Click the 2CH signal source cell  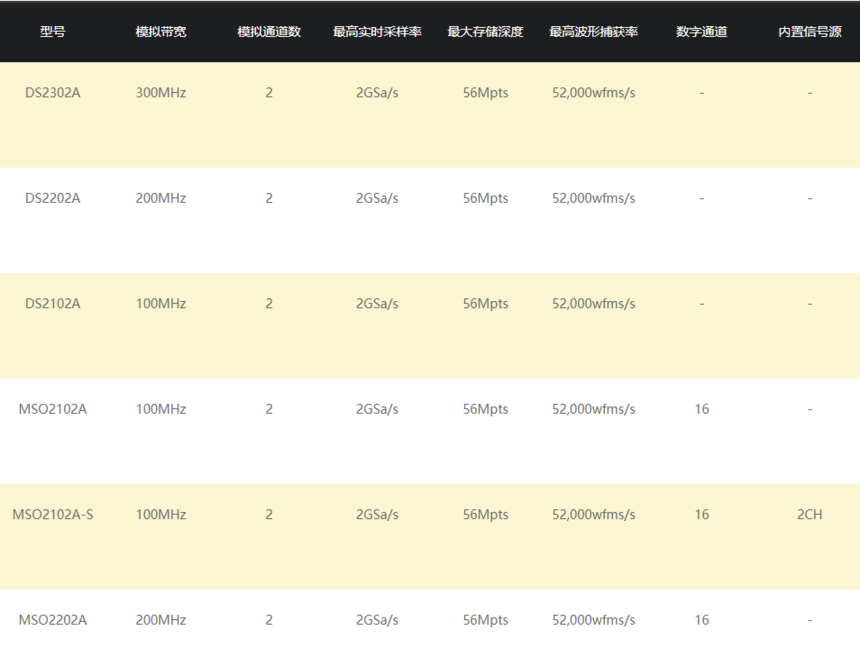810,515
